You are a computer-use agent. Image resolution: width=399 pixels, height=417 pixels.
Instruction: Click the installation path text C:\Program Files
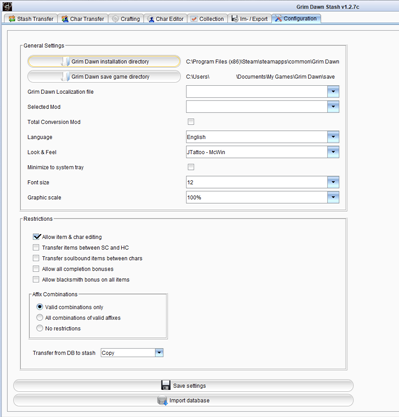tap(263, 62)
